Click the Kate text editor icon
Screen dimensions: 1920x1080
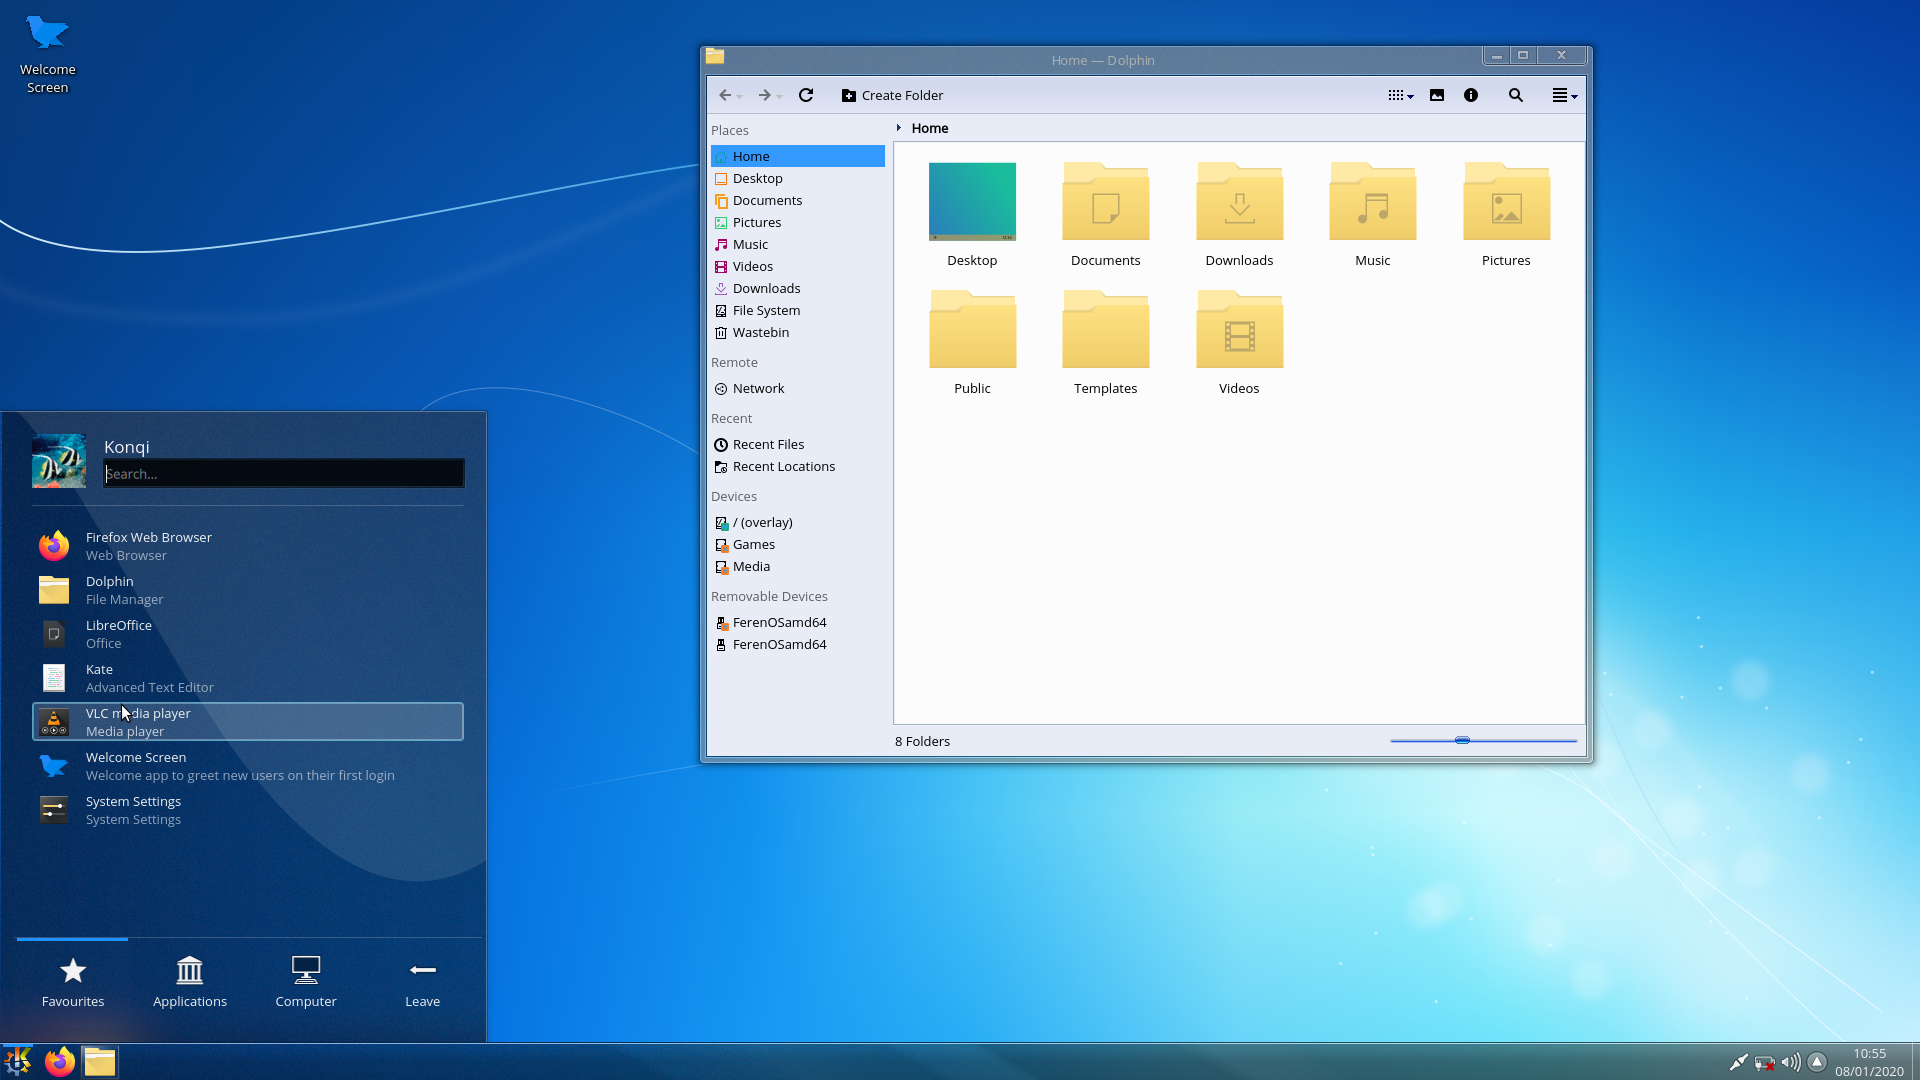point(53,676)
